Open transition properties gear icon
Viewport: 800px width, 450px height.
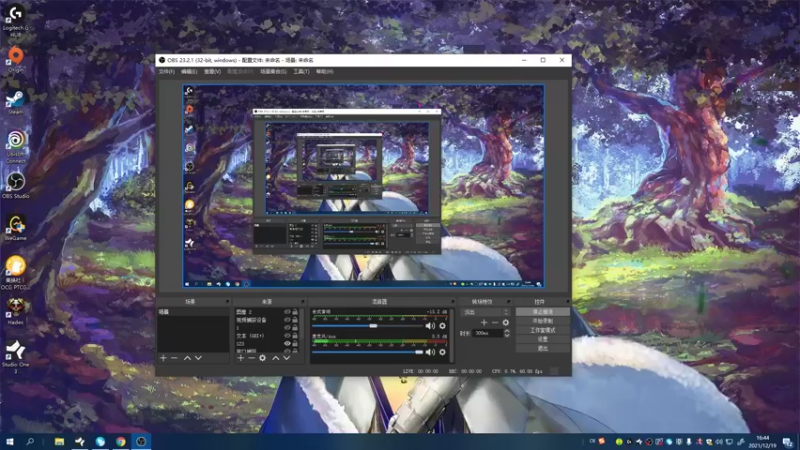506,322
